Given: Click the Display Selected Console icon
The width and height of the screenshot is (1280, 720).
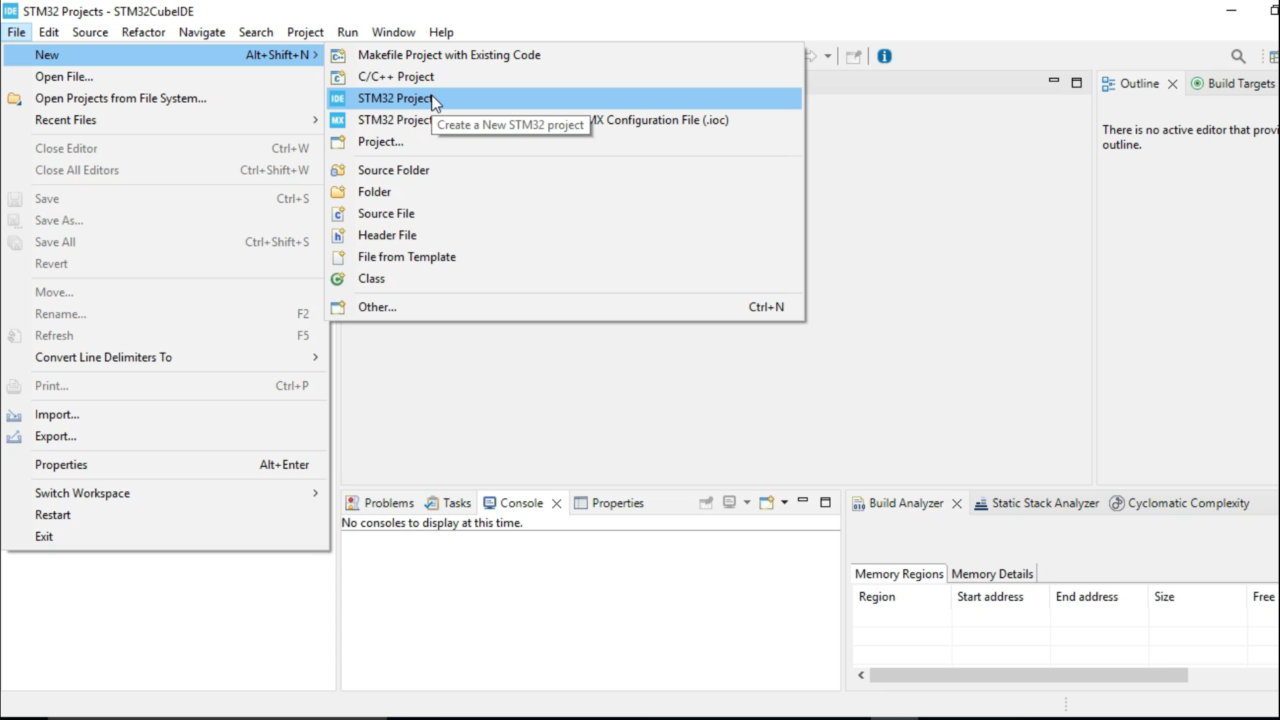Looking at the screenshot, I should [729, 503].
